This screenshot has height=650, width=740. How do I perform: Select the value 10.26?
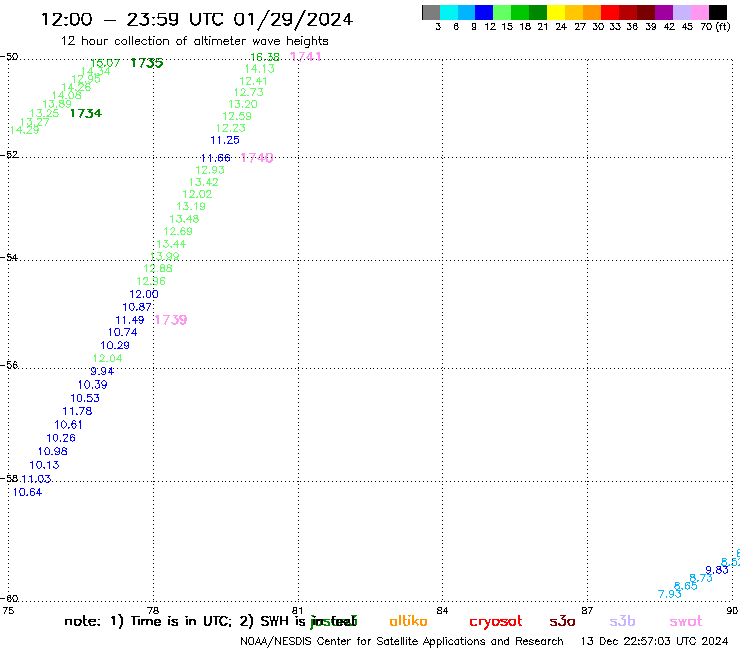click(61, 438)
